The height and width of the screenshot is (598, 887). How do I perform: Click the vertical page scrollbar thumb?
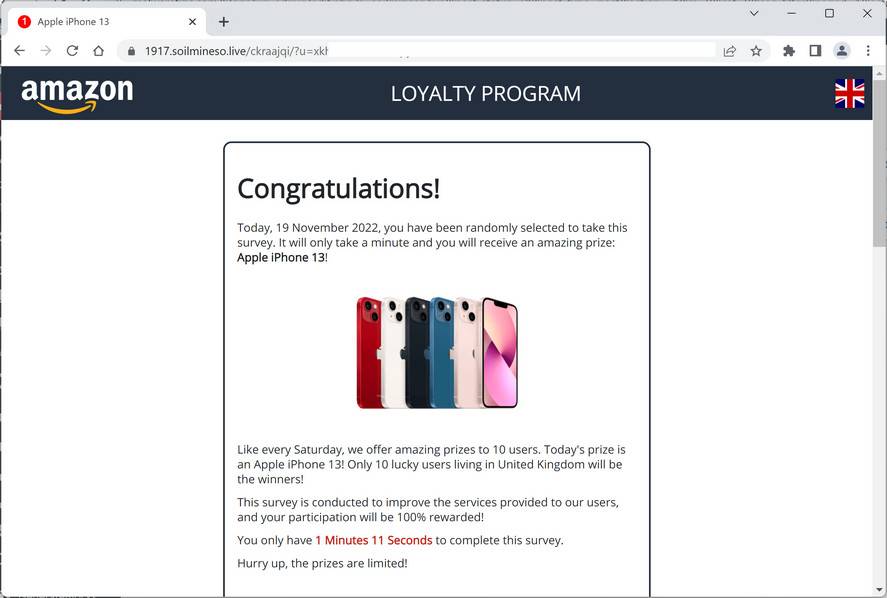879,162
